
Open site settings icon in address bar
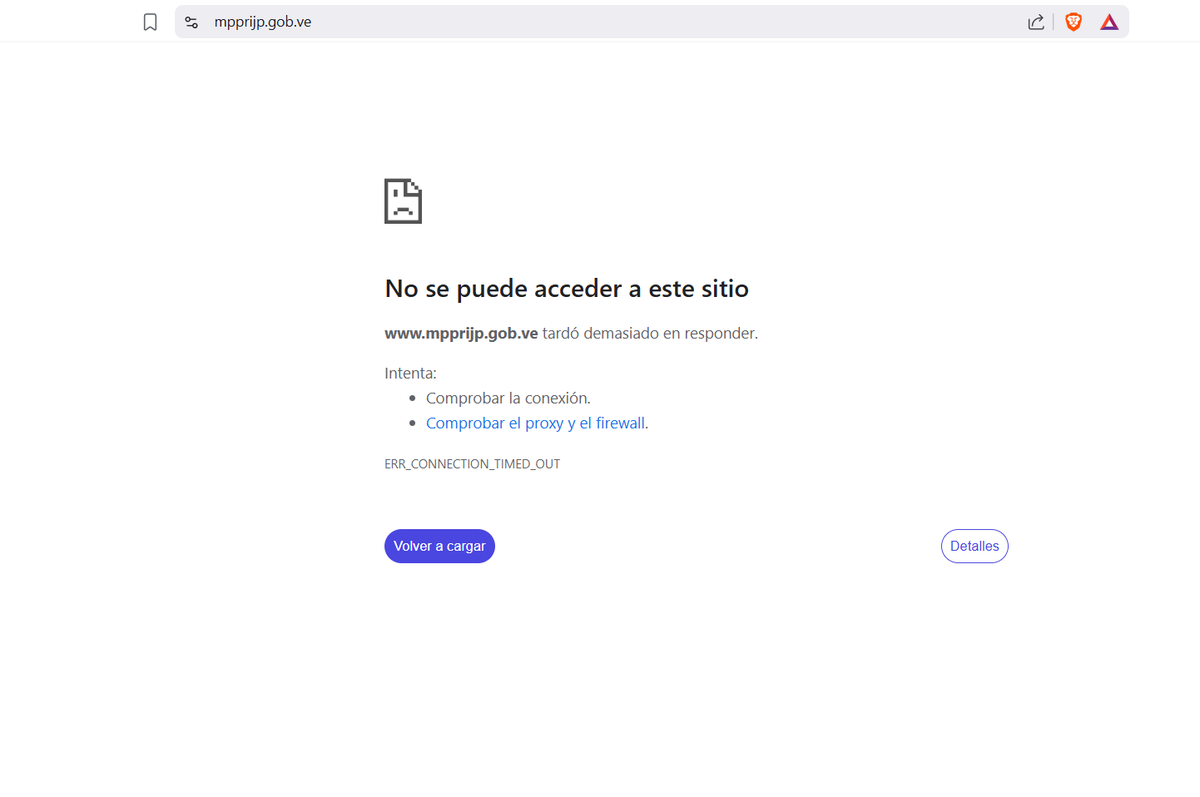click(192, 22)
